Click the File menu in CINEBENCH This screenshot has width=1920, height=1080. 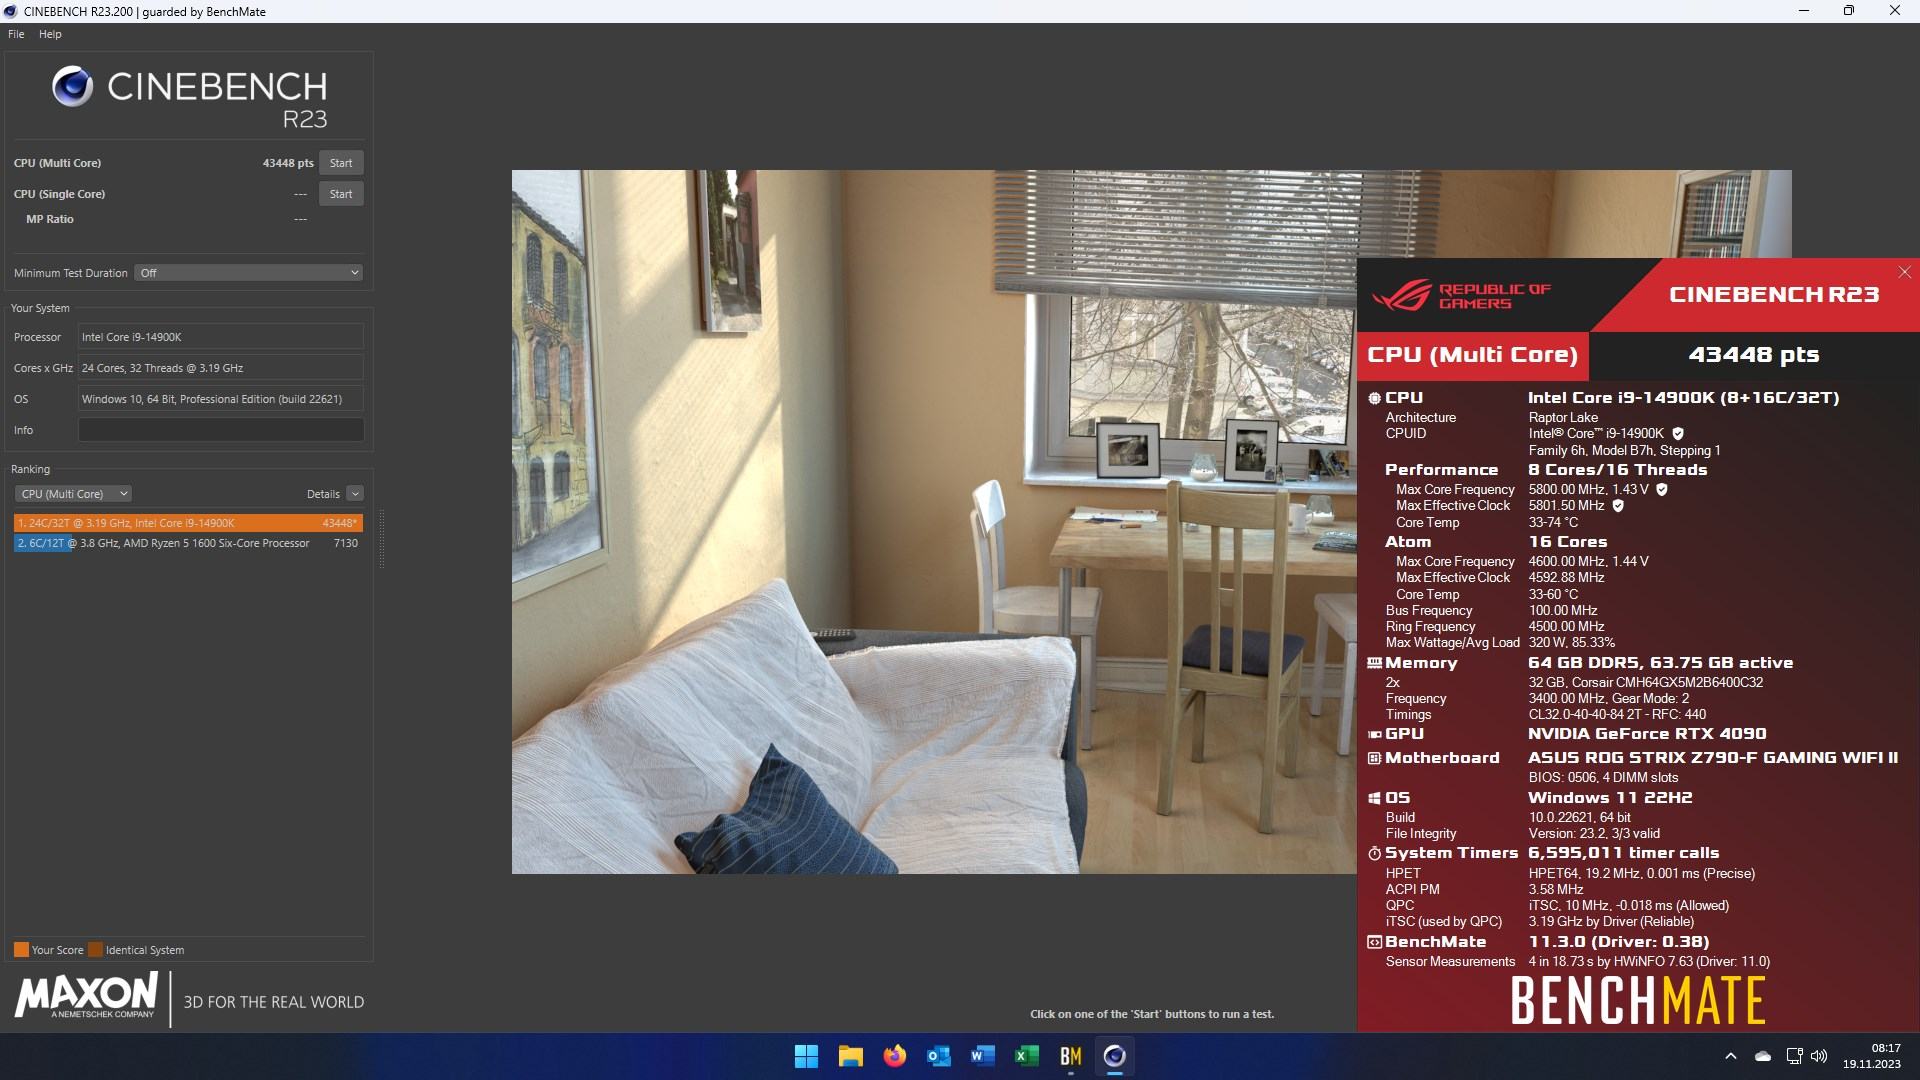[x=16, y=33]
